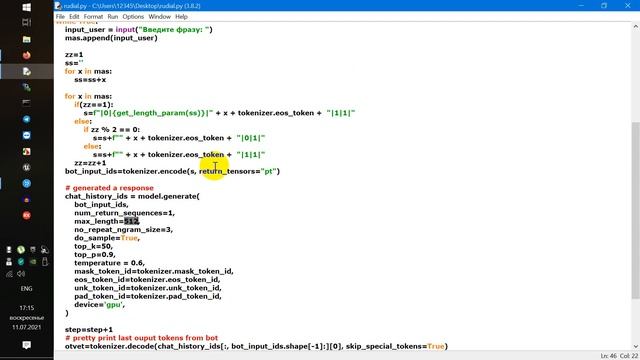Viewport: 640px width, 360px height.
Task: Click the 'eos_token_id=tokenizer.eos_token_id,' line
Action: 147,280
